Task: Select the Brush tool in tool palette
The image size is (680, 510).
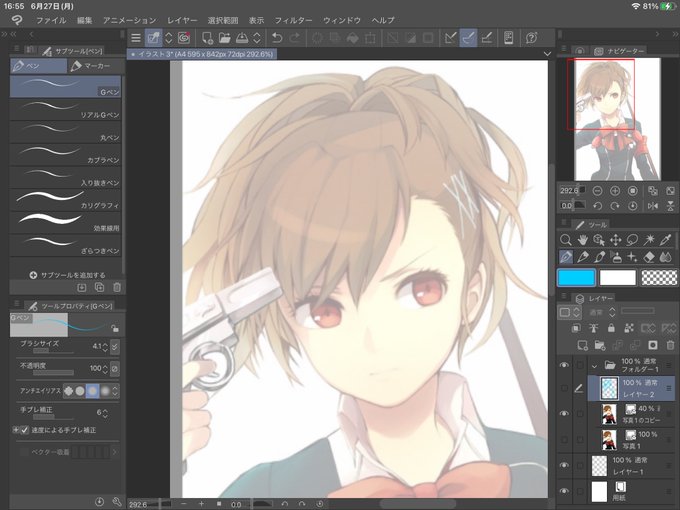Action: click(599, 257)
